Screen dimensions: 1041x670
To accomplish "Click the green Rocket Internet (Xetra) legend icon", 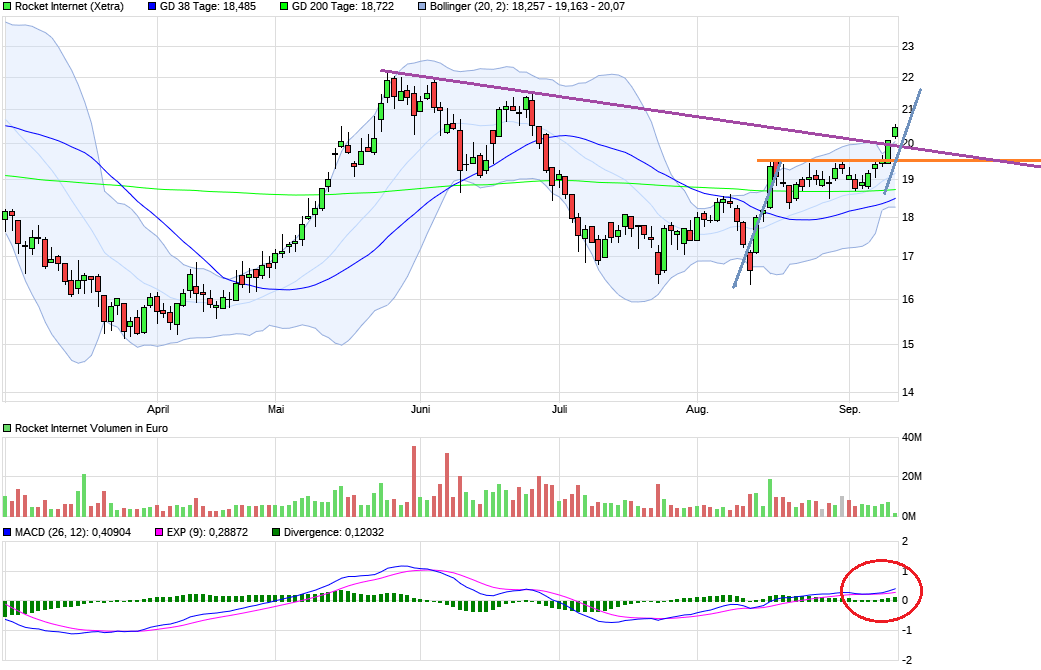I will (x=8, y=8).
